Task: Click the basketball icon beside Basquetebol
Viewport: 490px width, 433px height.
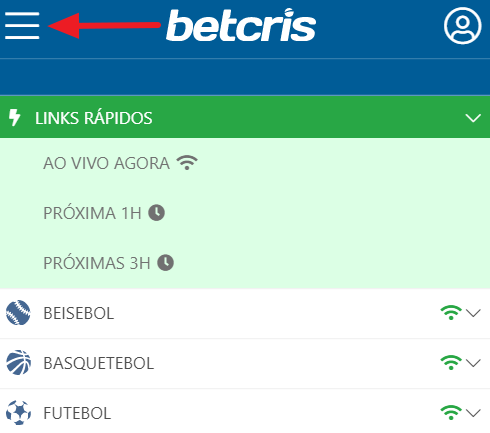Action: click(18, 363)
